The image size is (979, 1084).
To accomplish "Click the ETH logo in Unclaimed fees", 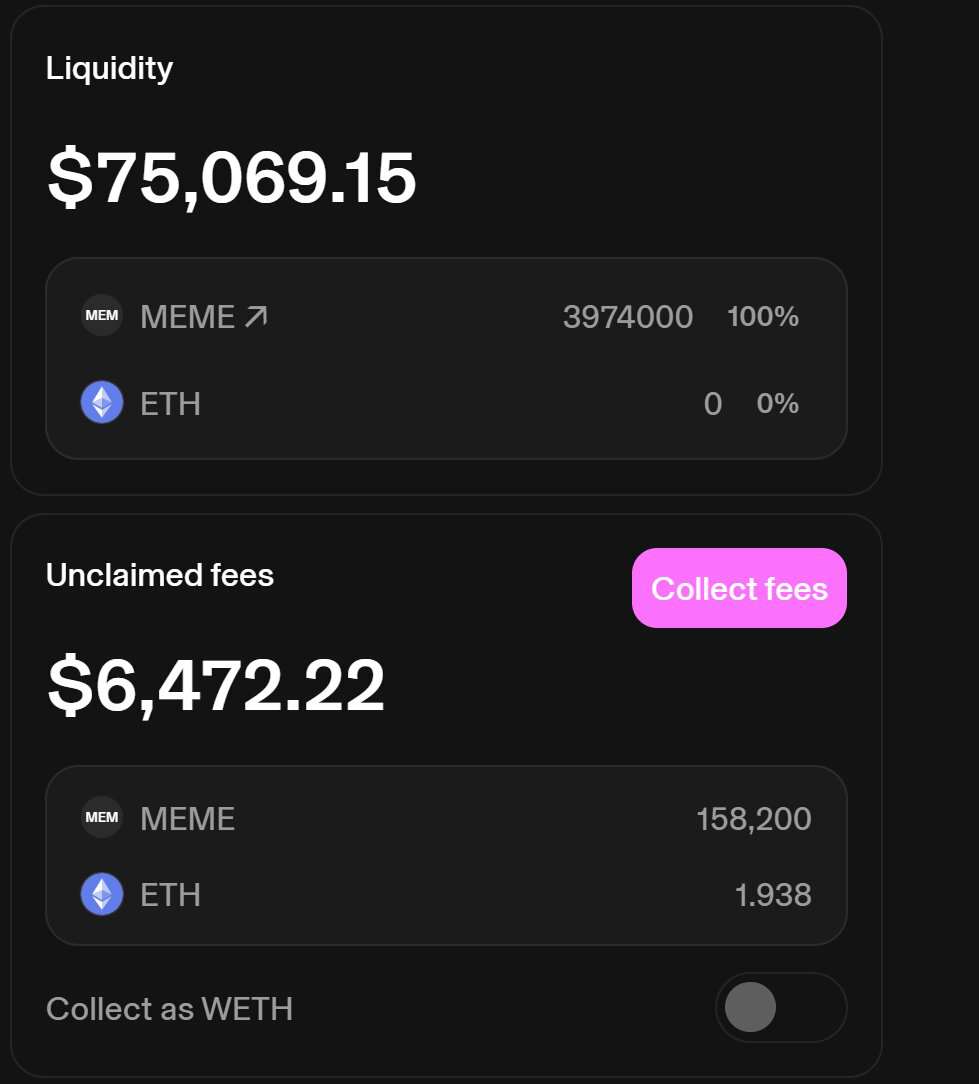I will point(102,894).
